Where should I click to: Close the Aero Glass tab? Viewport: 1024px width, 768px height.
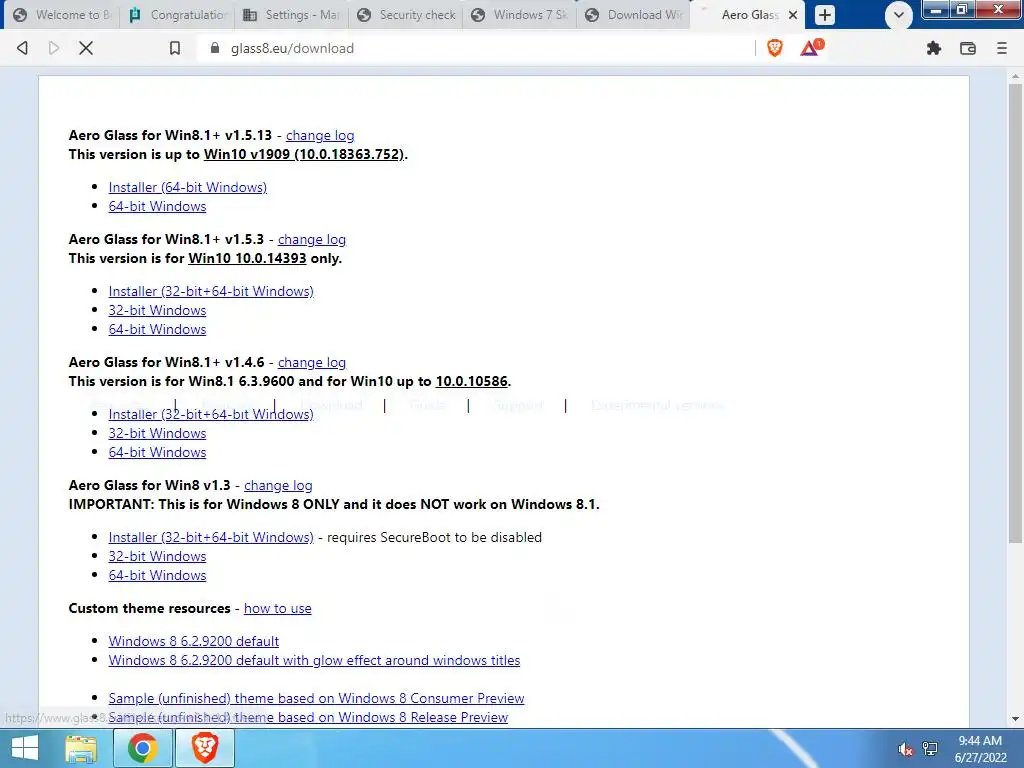point(793,15)
